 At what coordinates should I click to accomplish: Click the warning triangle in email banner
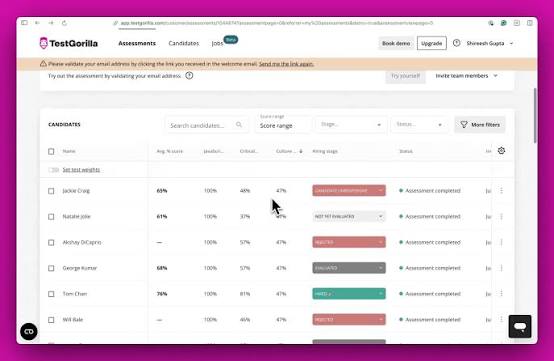pyautogui.click(x=43, y=64)
